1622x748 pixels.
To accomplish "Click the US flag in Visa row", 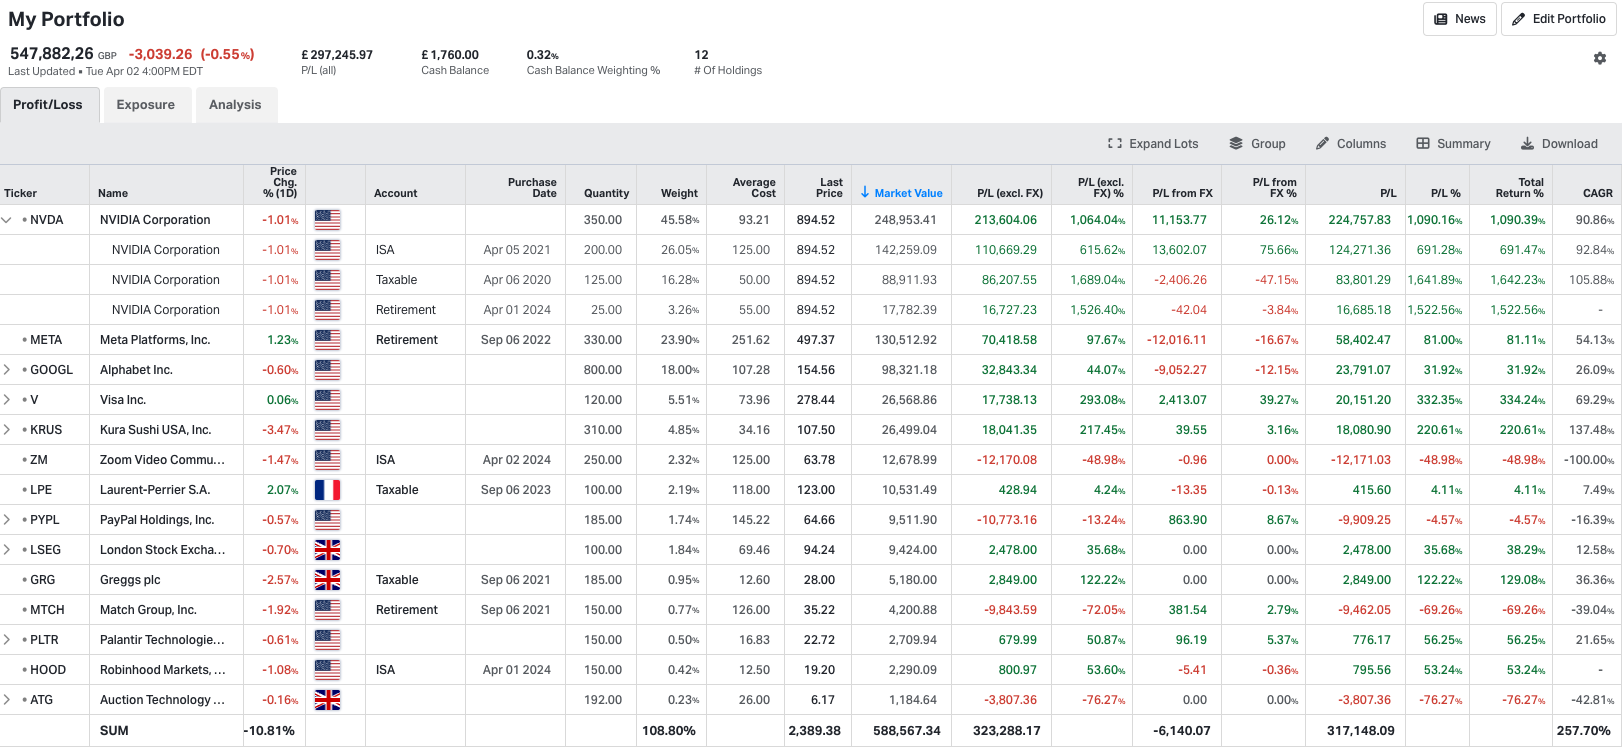I will pyautogui.click(x=327, y=400).
